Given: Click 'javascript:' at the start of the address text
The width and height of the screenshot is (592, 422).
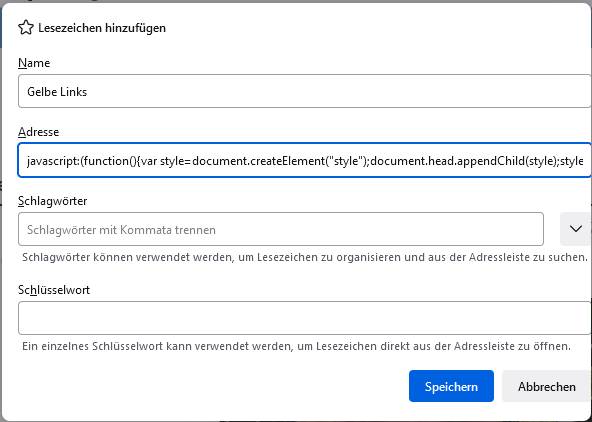Looking at the screenshot, I should pyautogui.click(x=53, y=161).
